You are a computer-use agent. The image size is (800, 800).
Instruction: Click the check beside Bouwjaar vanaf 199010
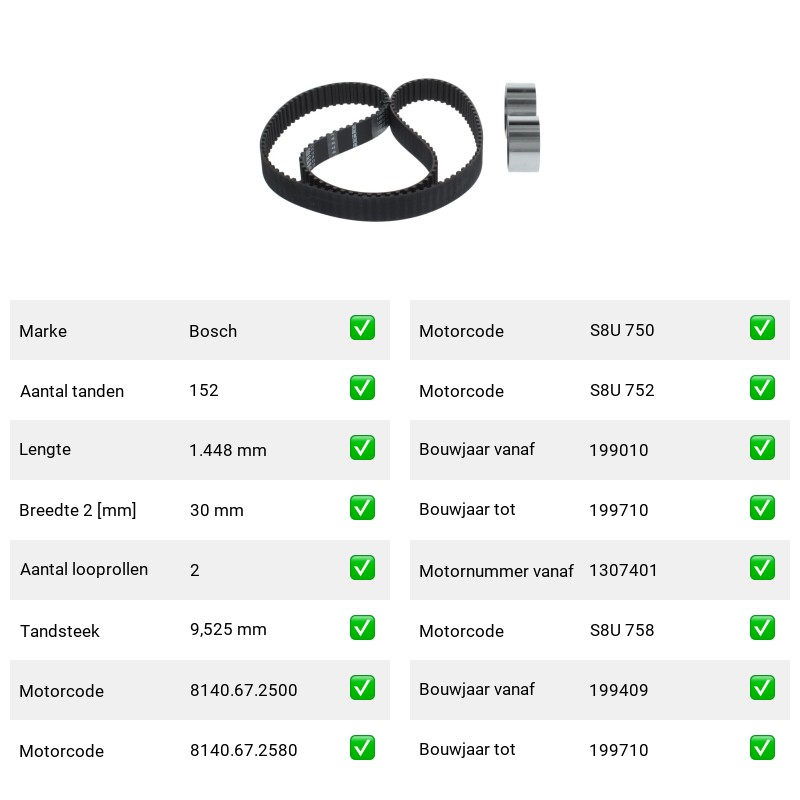tap(762, 448)
